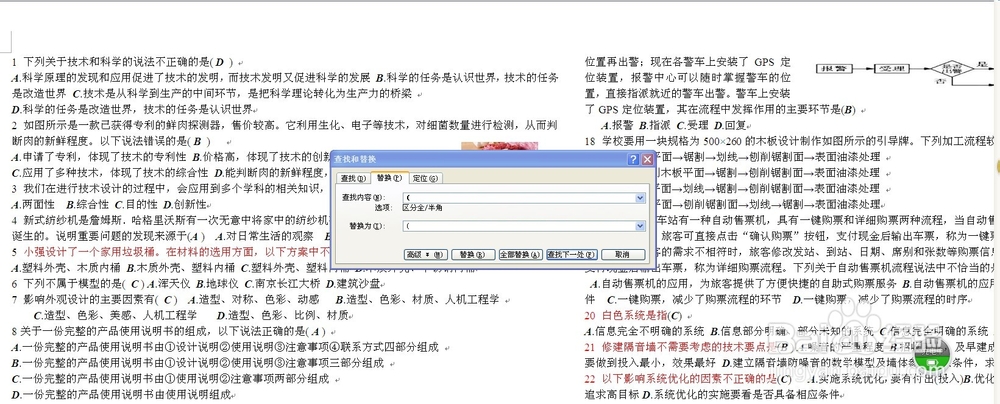The height and width of the screenshot is (404, 1000).
Task: Select the 替换 tab
Action: pos(388,177)
